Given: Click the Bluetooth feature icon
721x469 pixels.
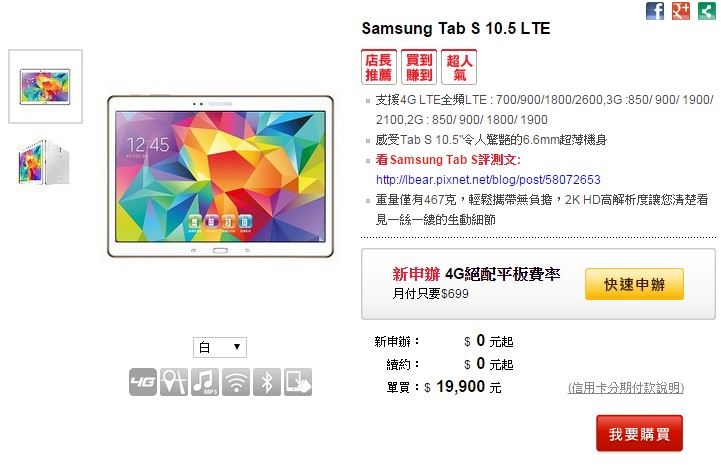Looking at the screenshot, I should click(x=267, y=382).
